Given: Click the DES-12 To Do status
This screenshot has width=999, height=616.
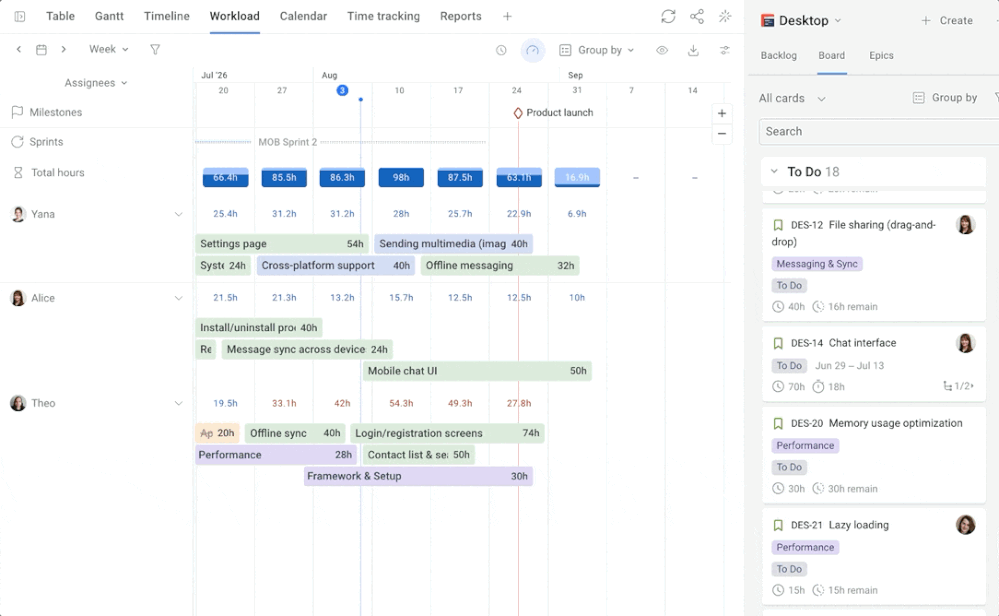Looking at the screenshot, I should pyautogui.click(x=789, y=285).
